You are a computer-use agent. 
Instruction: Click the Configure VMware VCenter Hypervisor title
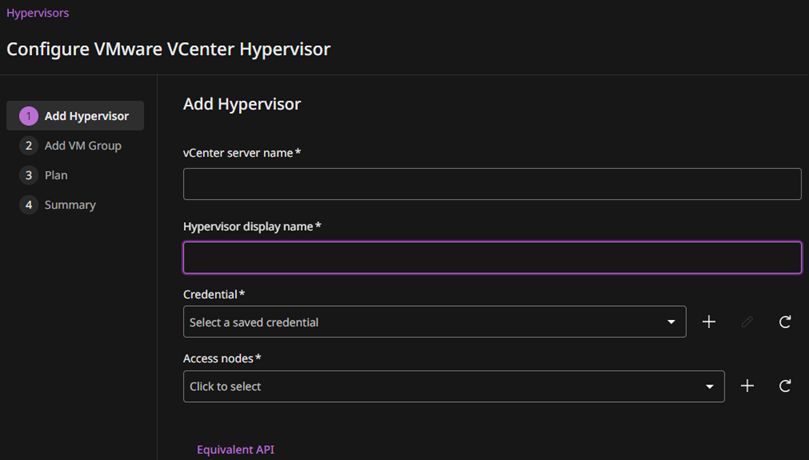(168, 50)
